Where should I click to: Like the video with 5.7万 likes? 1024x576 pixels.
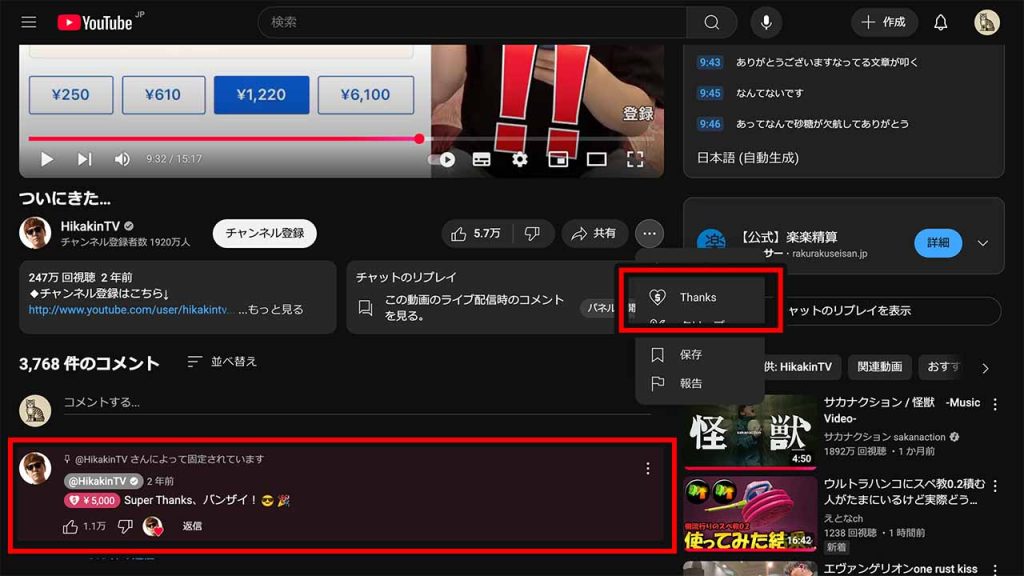pos(477,234)
